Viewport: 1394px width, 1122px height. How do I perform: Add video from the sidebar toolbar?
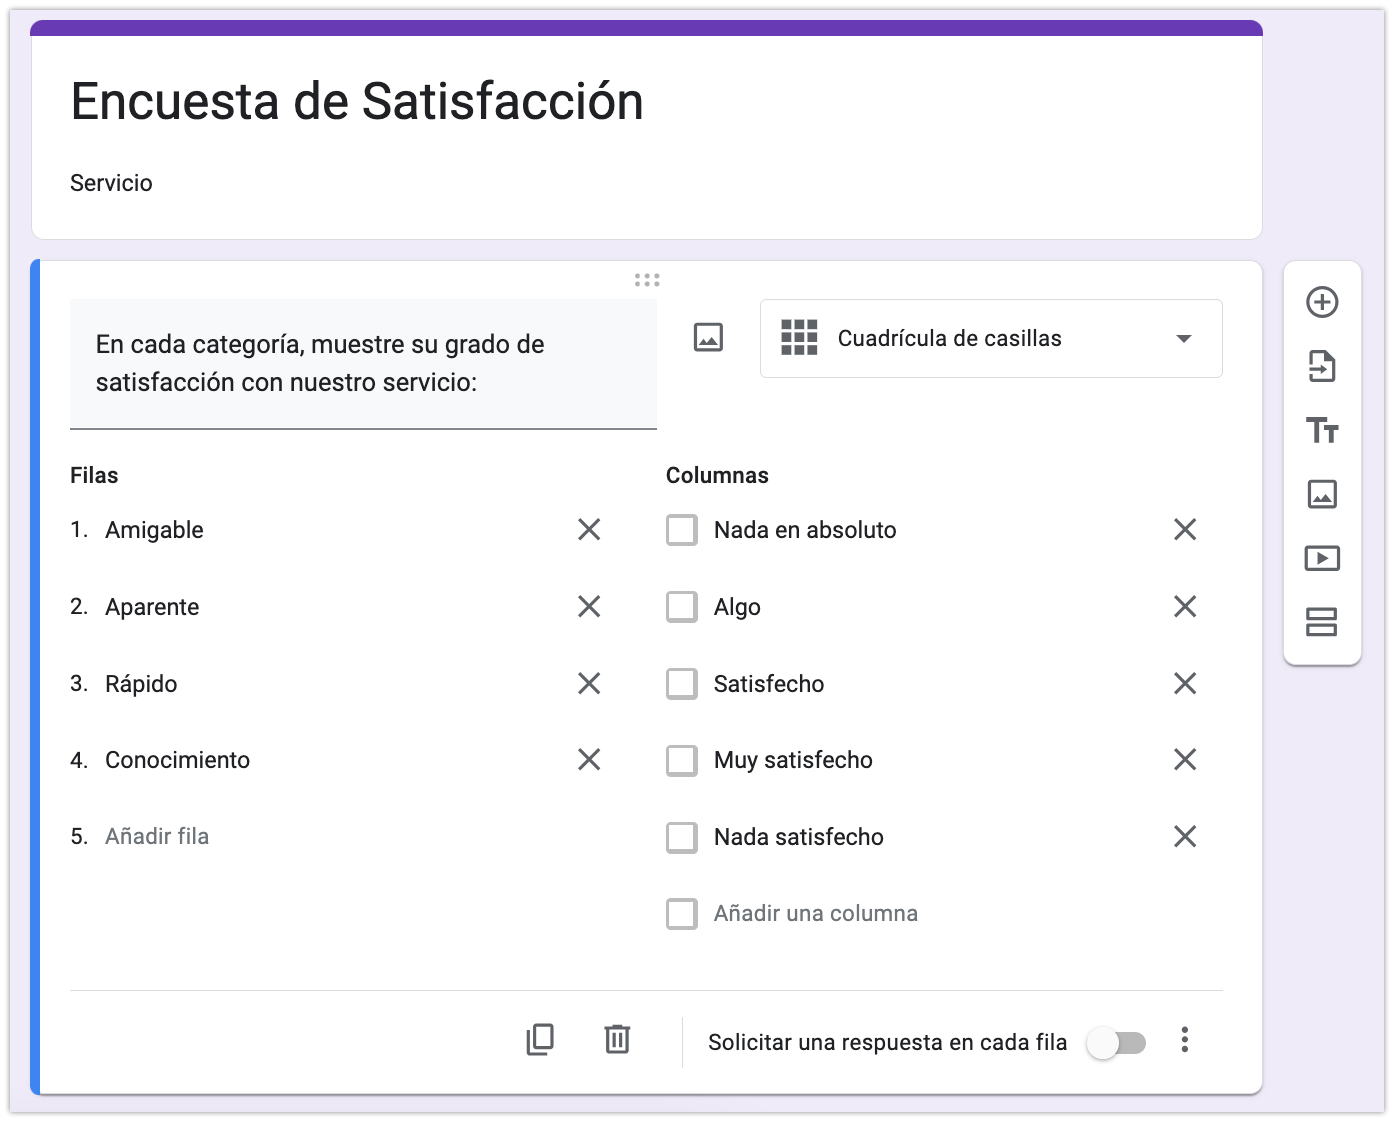pos(1322,558)
